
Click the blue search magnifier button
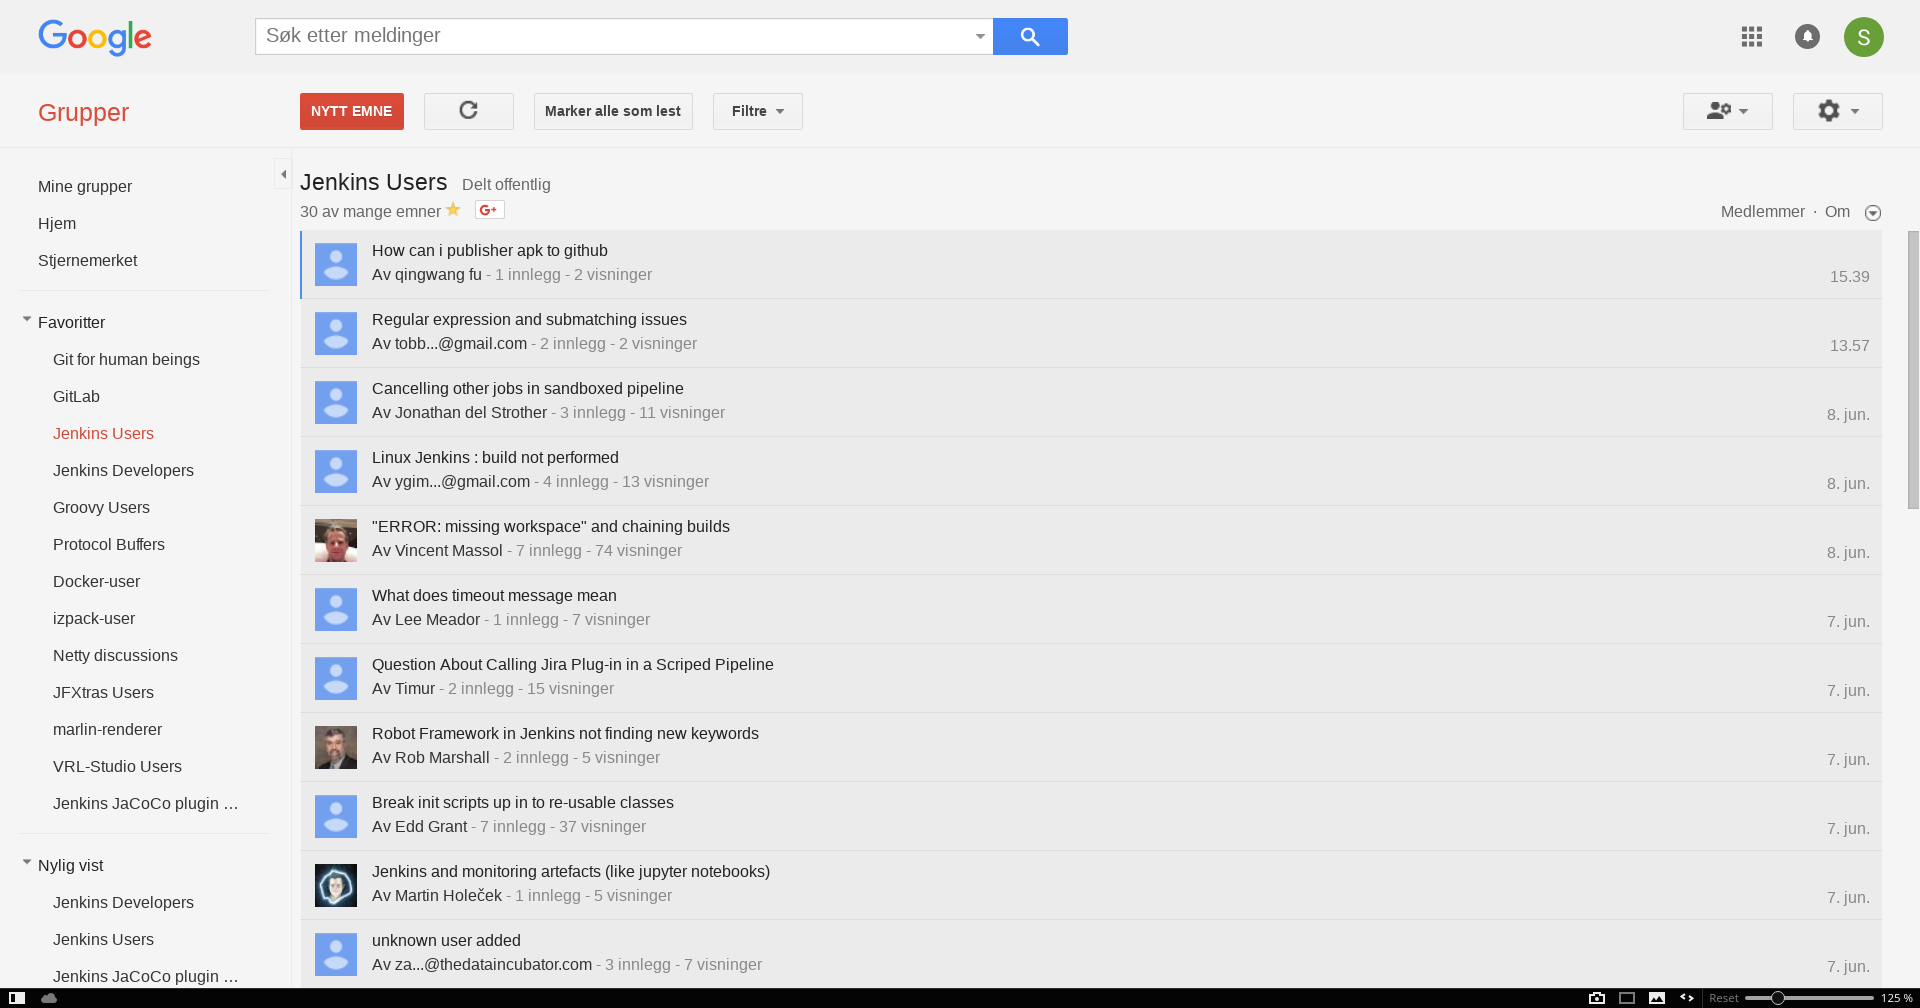coord(1030,37)
